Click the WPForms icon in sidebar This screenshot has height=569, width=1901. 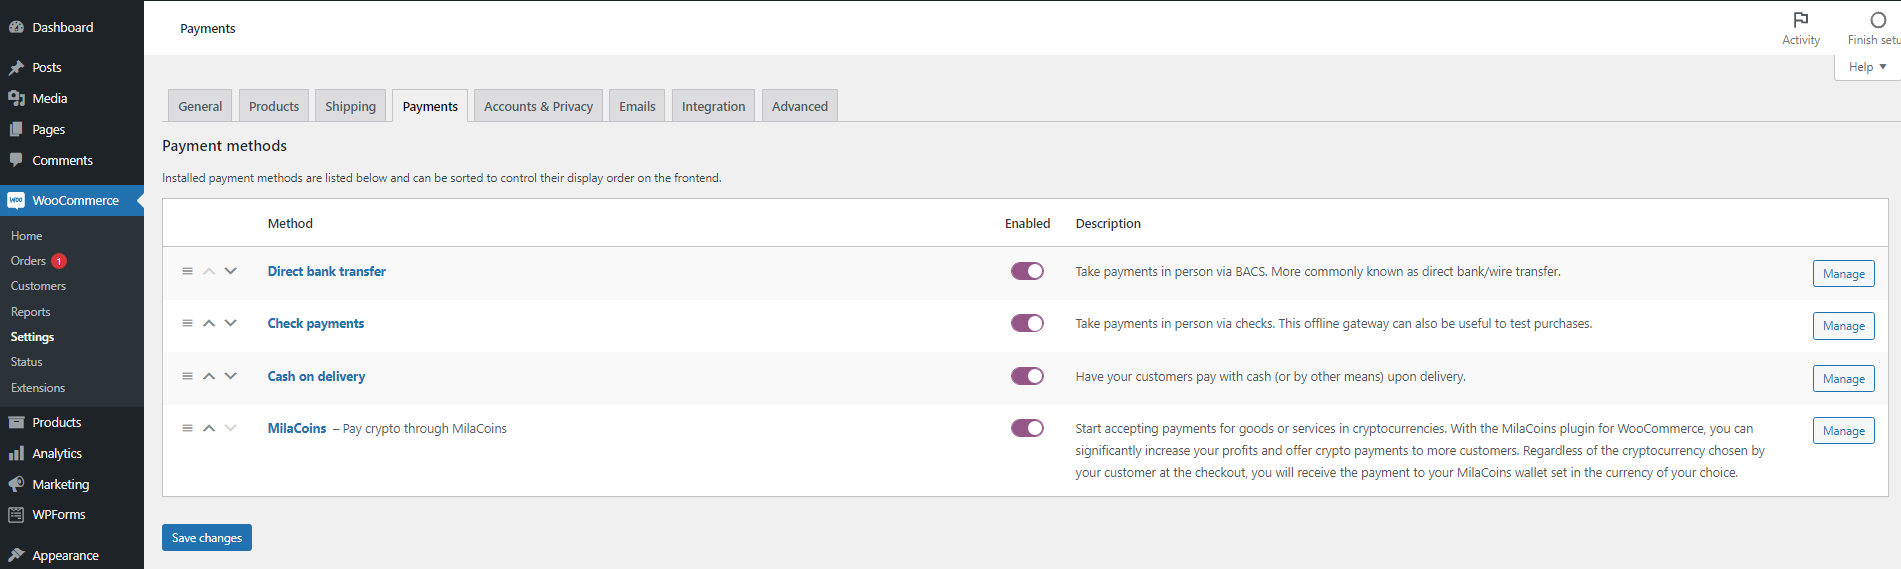tap(16, 514)
